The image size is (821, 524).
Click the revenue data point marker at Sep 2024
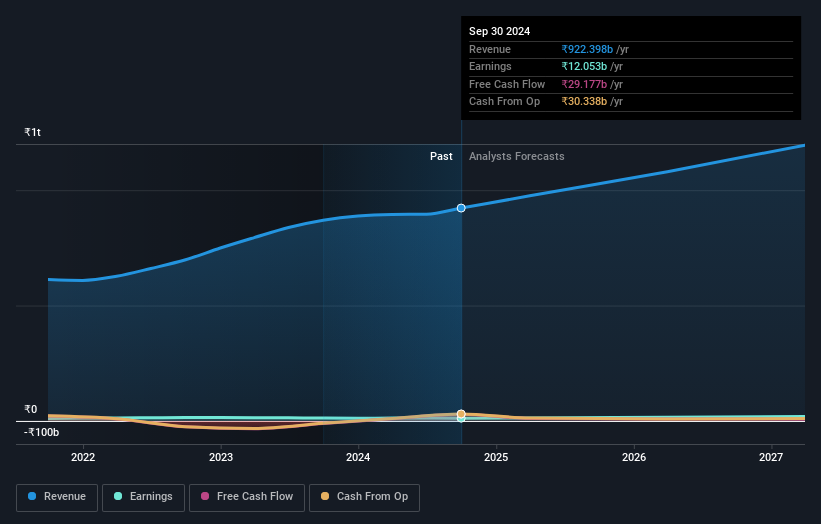pyautogui.click(x=461, y=208)
